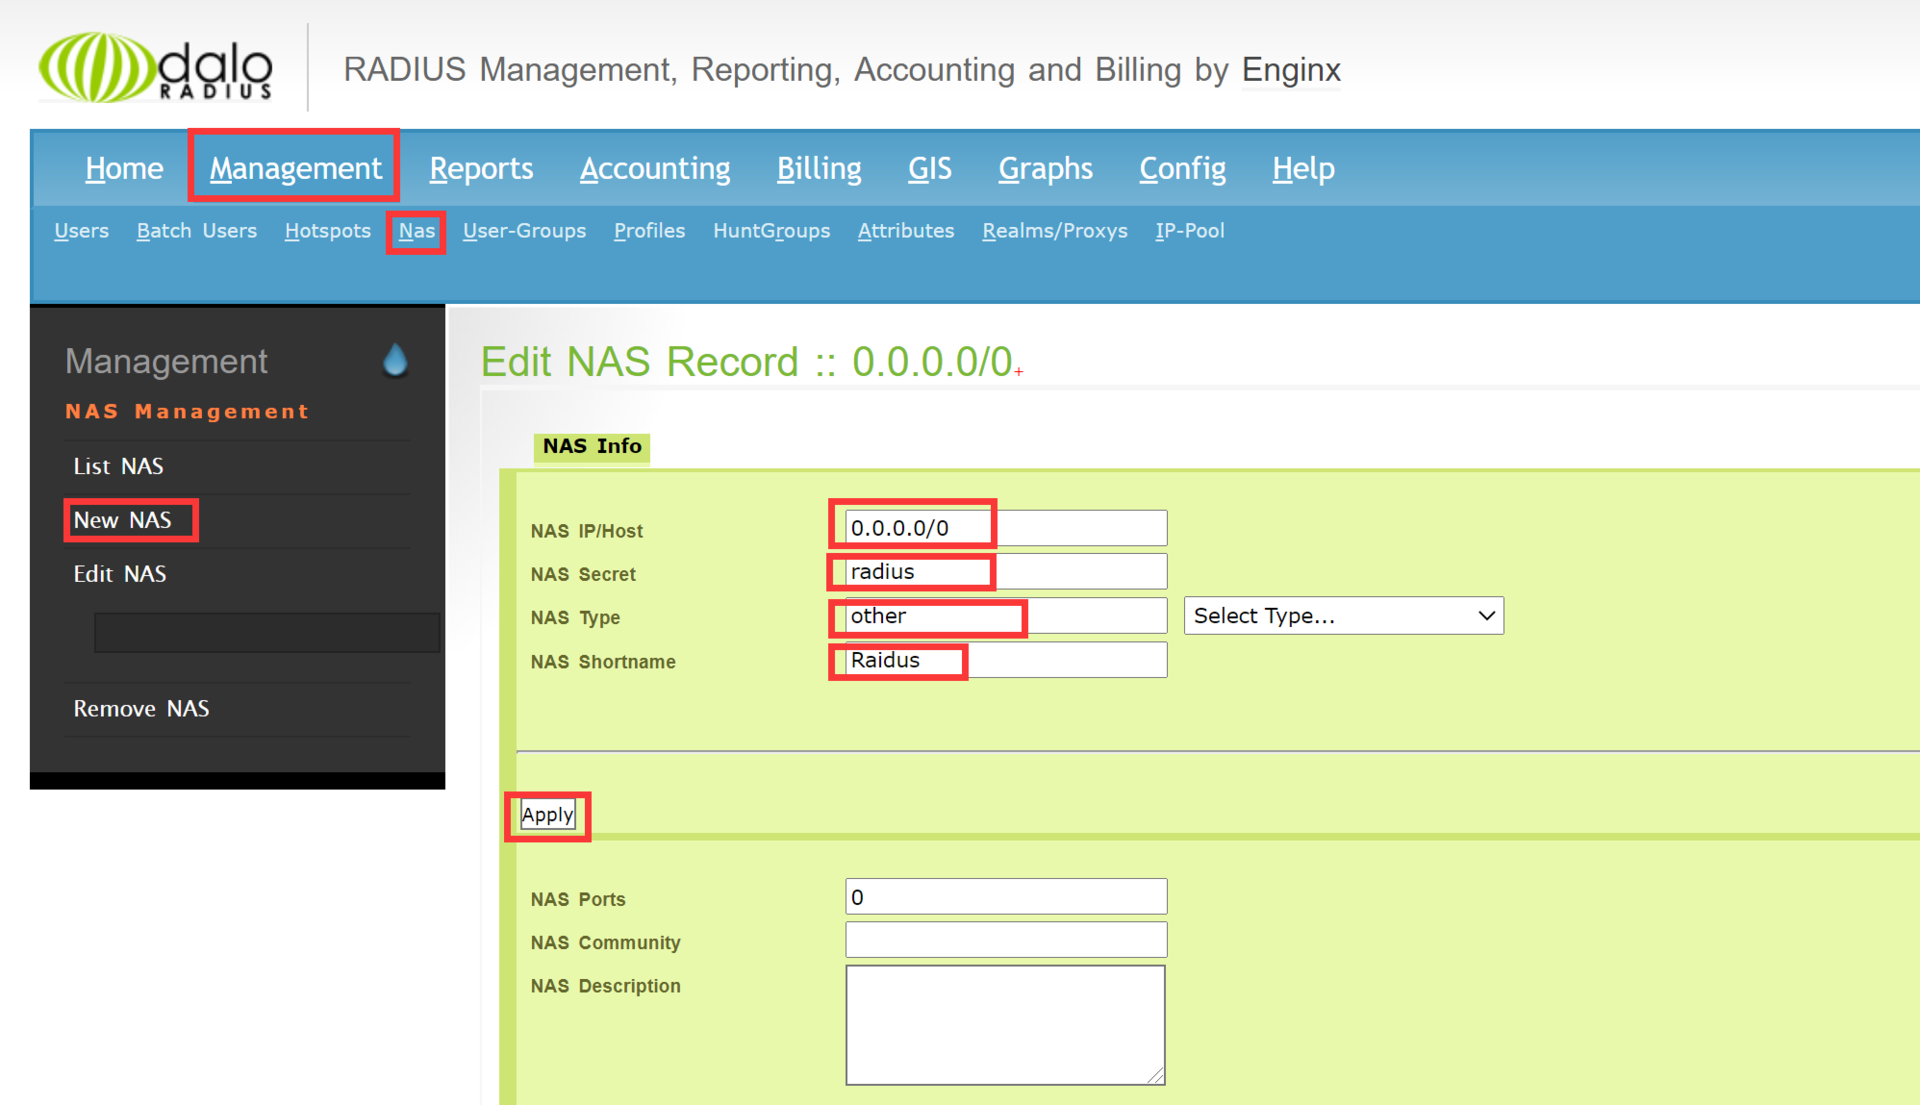The height and width of the screenshot is (1105, 1920).
Task: Click the Apply button
Action: coord(547,815)
